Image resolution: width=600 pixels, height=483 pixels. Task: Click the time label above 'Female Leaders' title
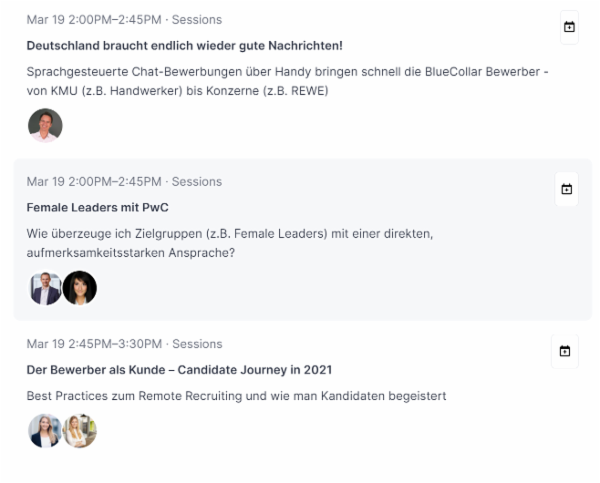(x=94, y=182)
